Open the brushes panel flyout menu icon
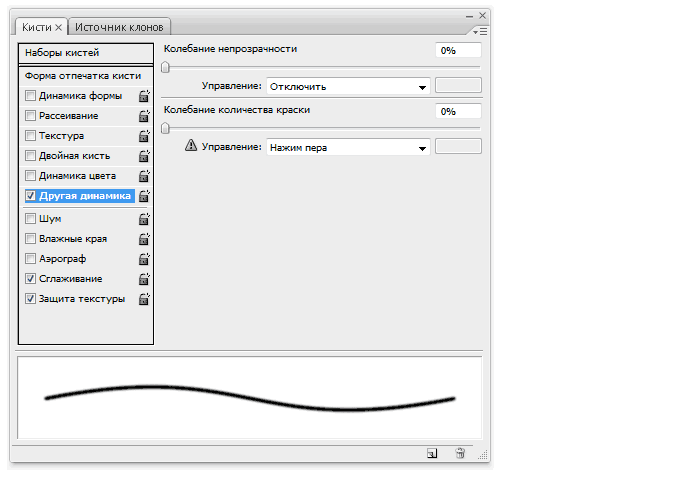697x477 pixels. [482, 32]
